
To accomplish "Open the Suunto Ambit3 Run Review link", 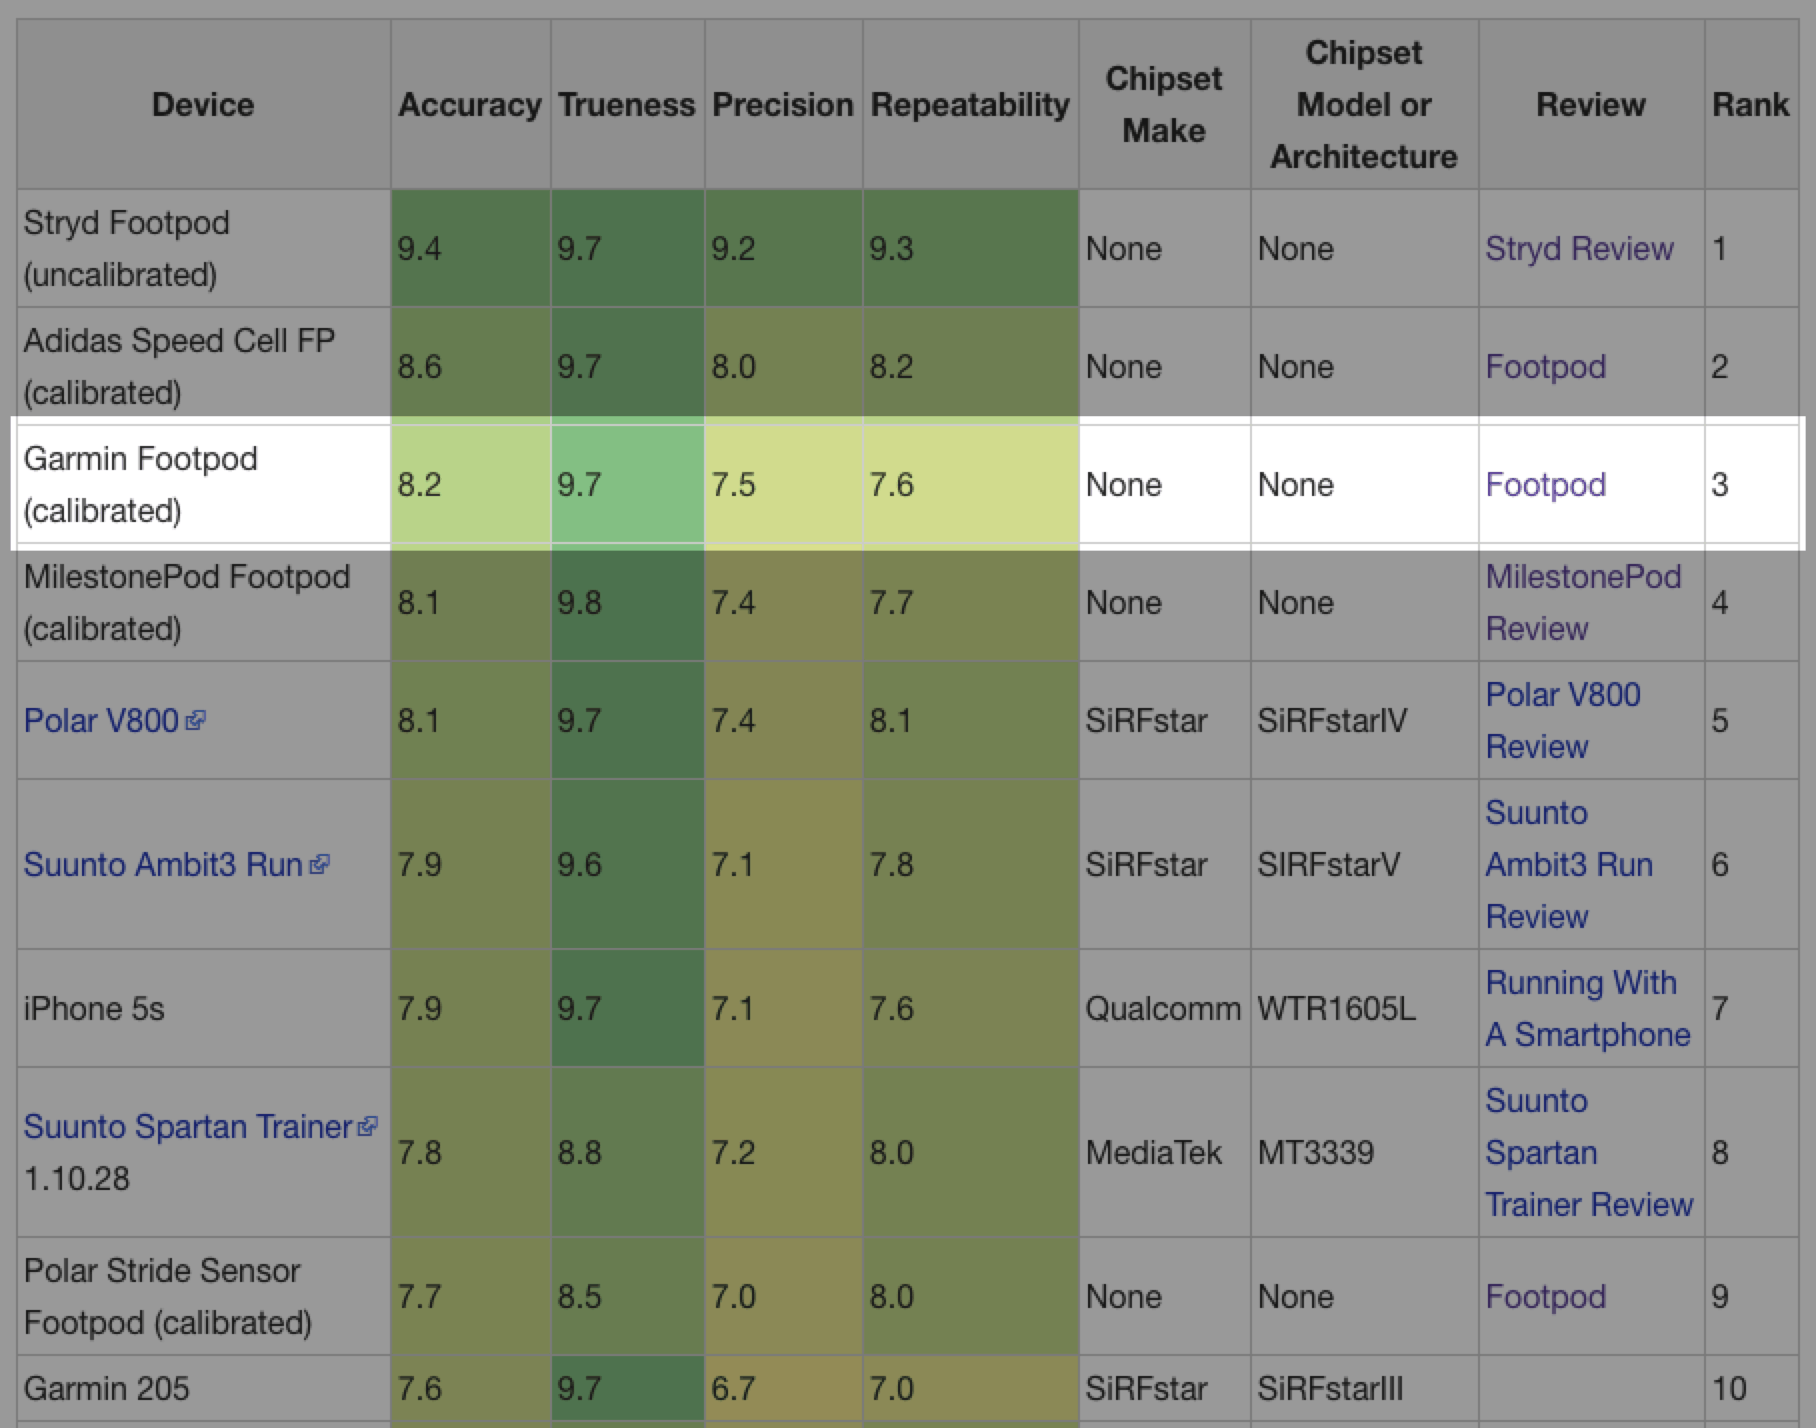I will pyautogui.click(x=1568, y=864).
